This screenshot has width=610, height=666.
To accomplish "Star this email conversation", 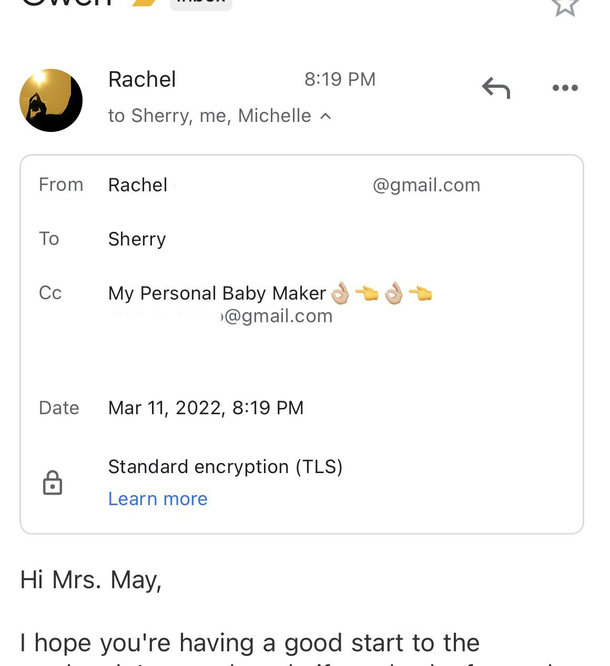I will (565, 5).
